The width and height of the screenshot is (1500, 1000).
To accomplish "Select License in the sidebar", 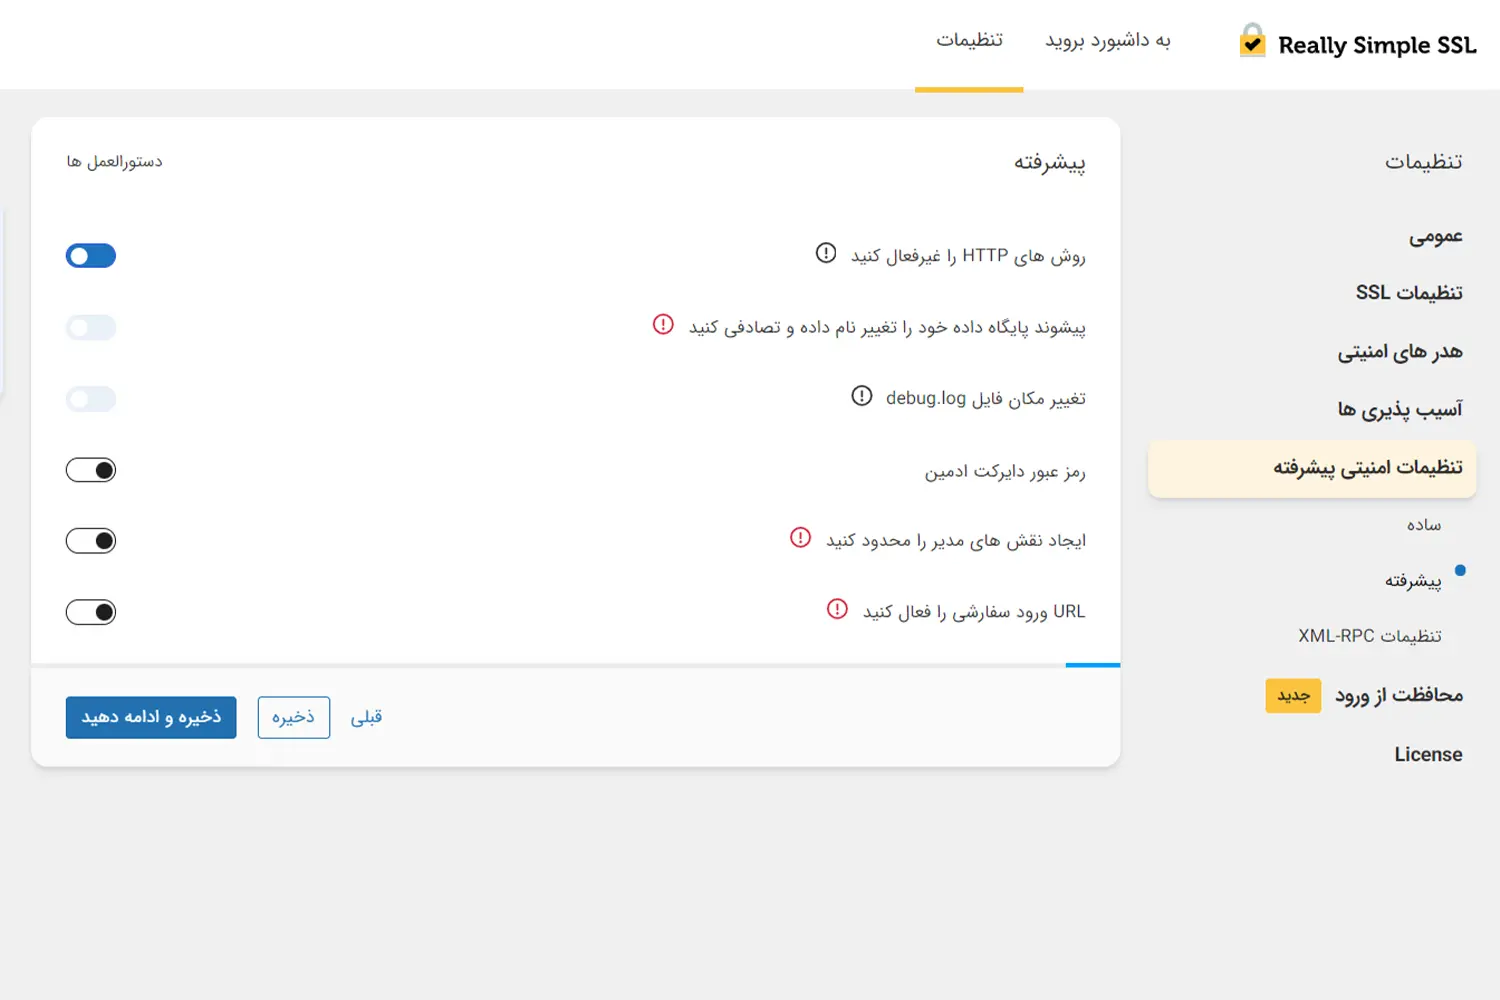I will [x=1428, y=755].
